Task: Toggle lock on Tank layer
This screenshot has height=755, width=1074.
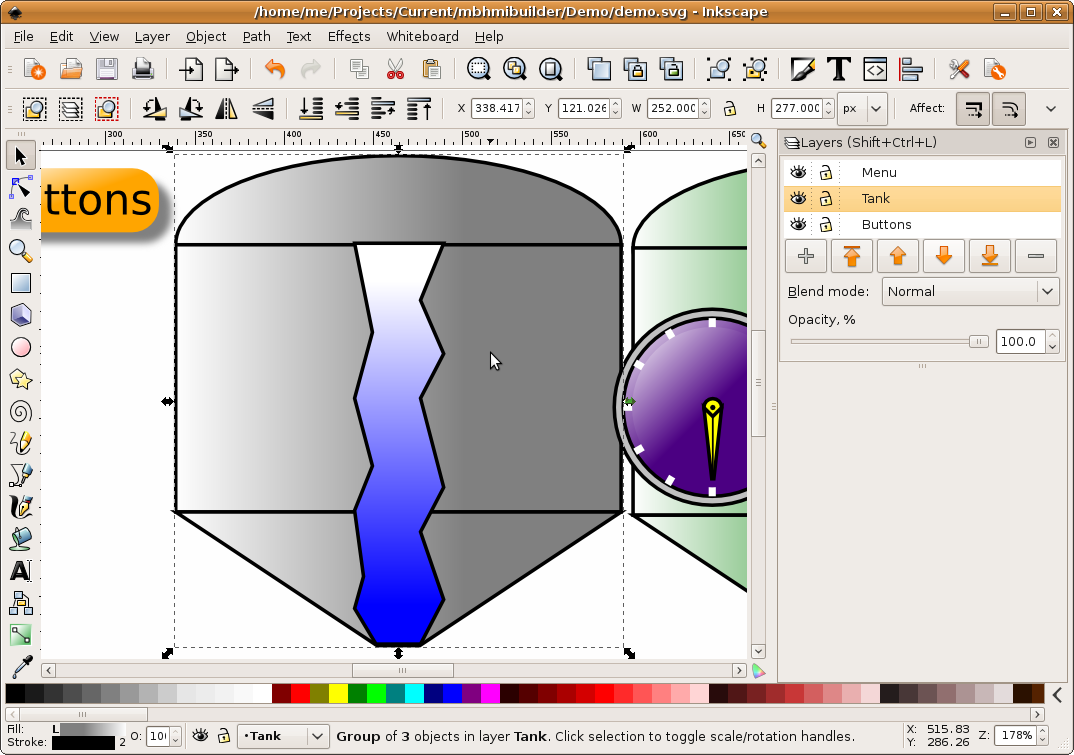Action: point(825,198)
